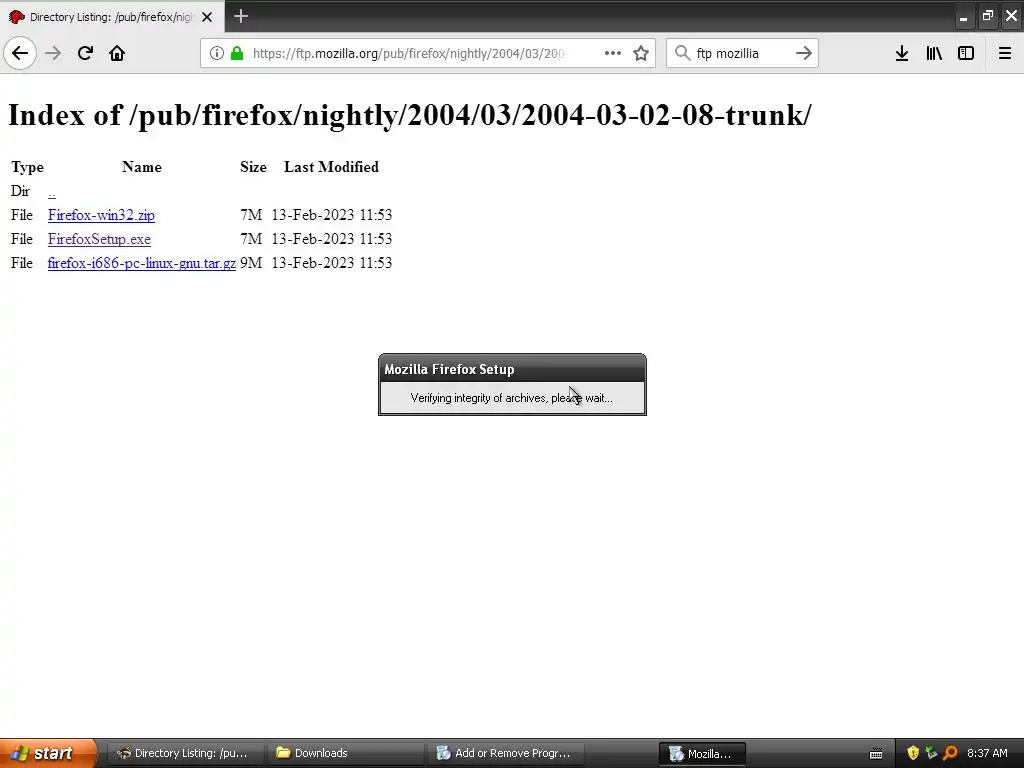Viewport: 1024px width, 768px height.
Task: Click the Firefox-win32.zip date 13-Feb-2023 11:53
Action: coord(332,215)
